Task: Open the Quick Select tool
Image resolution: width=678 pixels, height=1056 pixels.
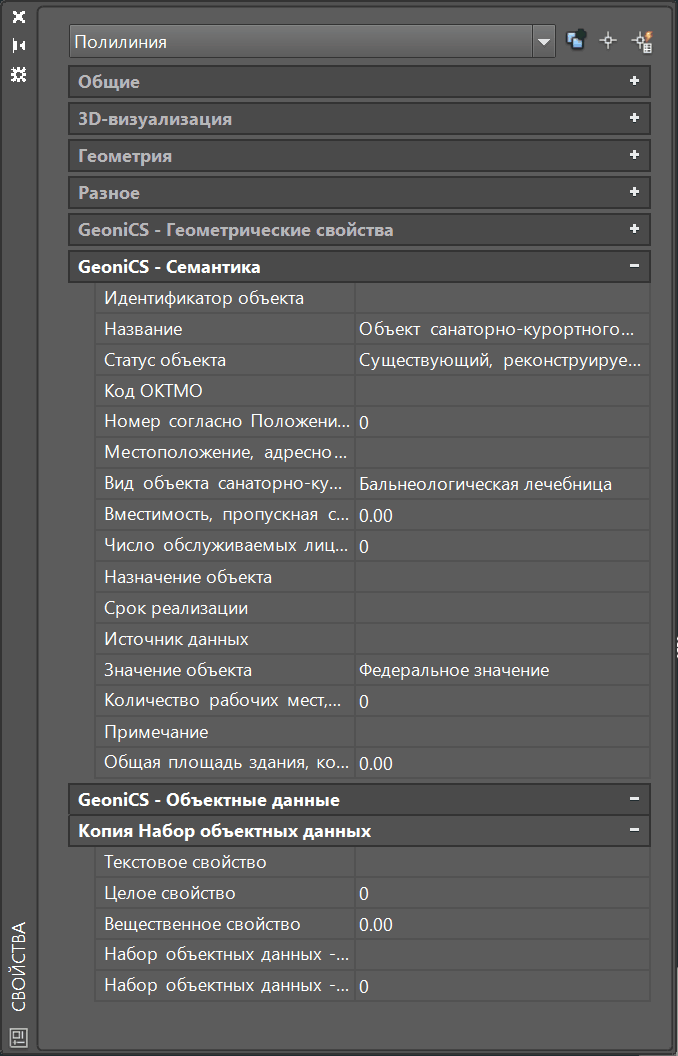Action: [641, 41]
